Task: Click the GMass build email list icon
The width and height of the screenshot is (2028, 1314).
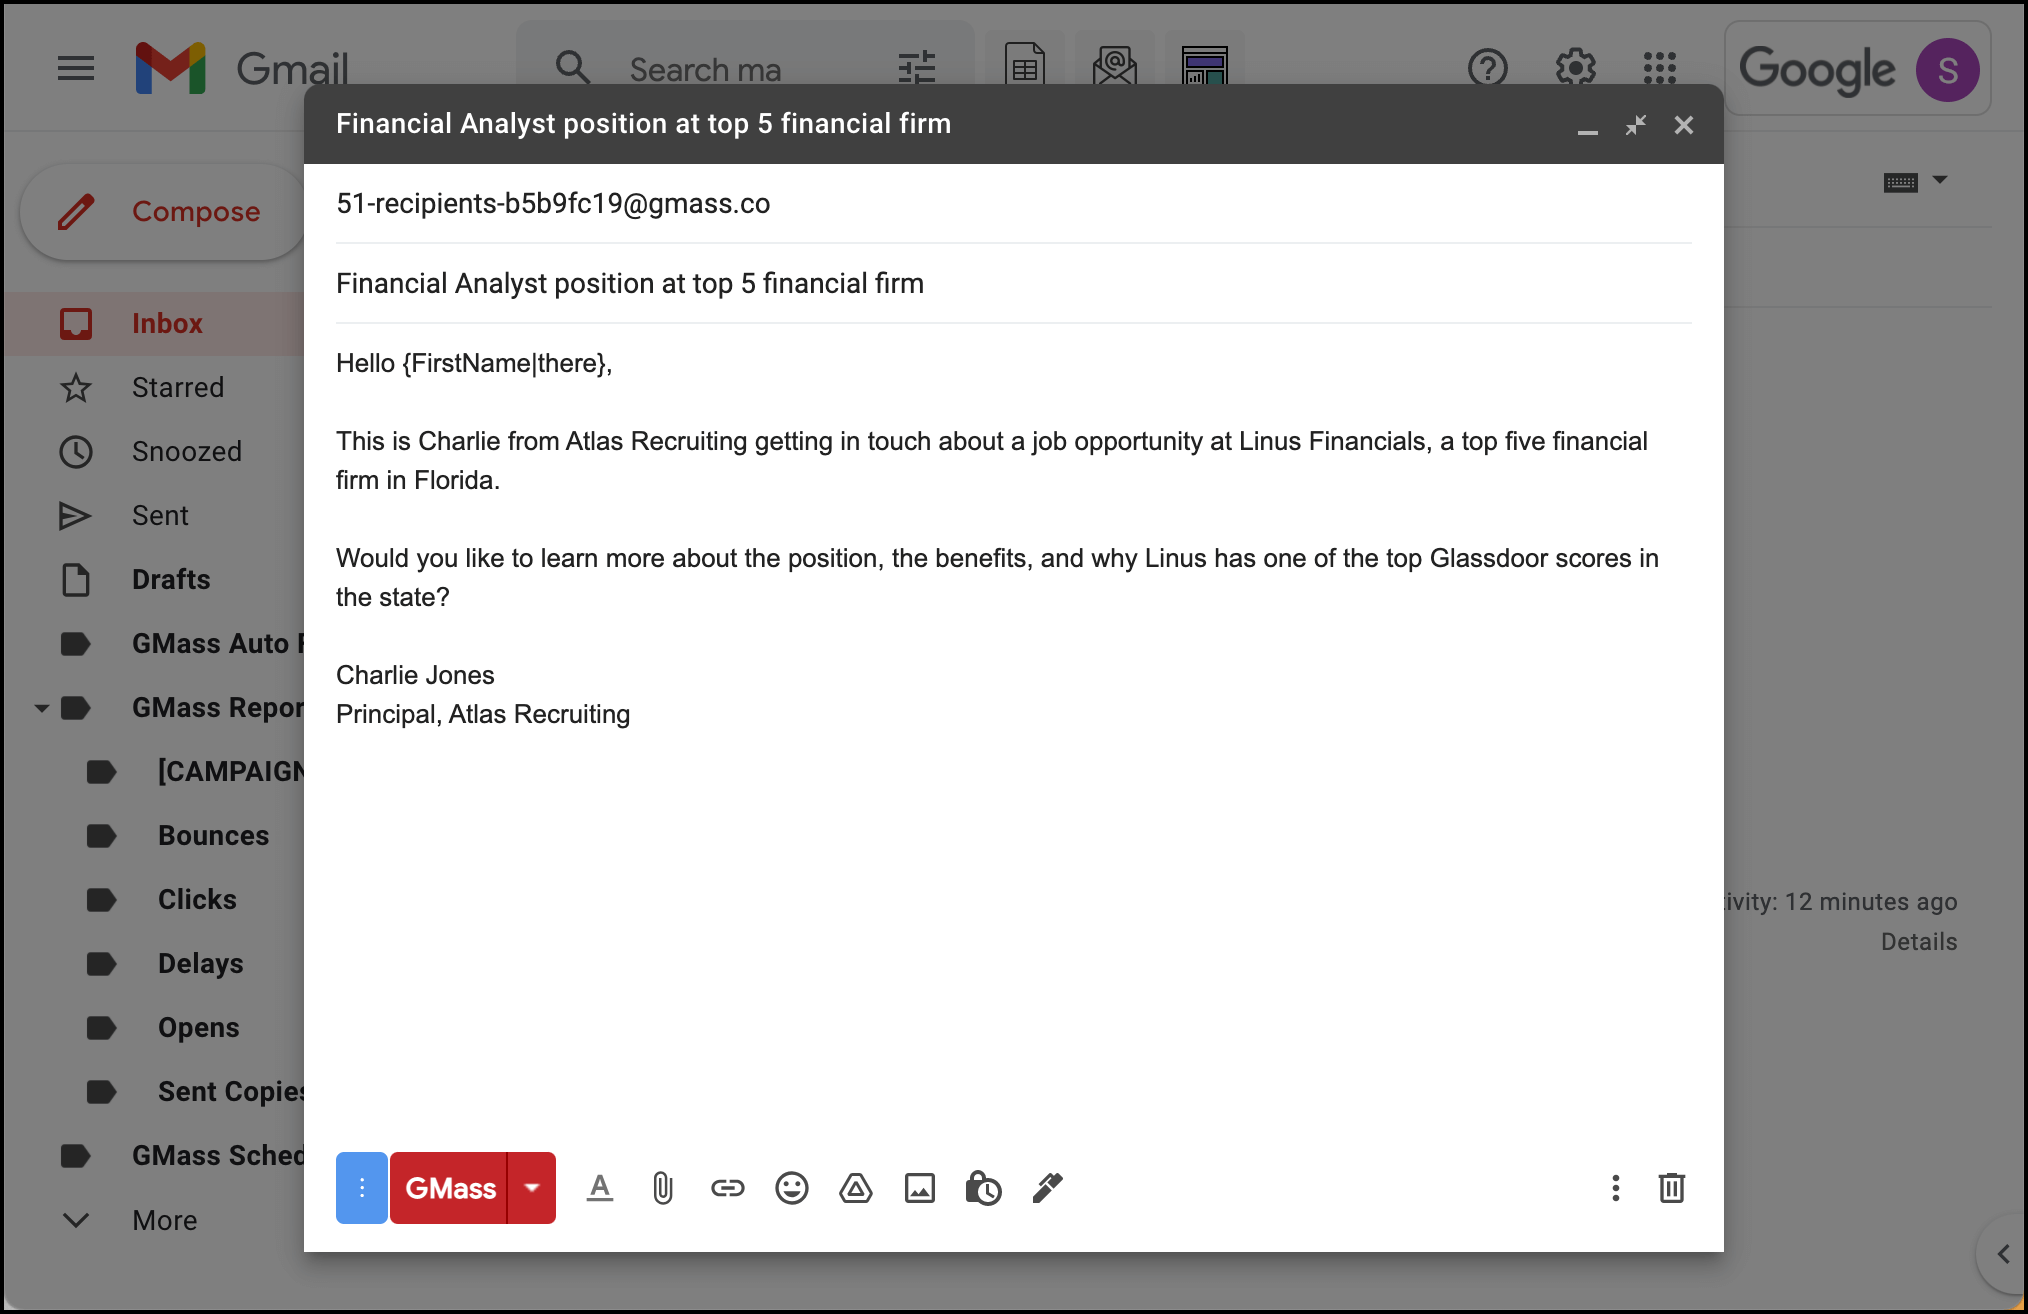Action: [x=1114, y=67]
